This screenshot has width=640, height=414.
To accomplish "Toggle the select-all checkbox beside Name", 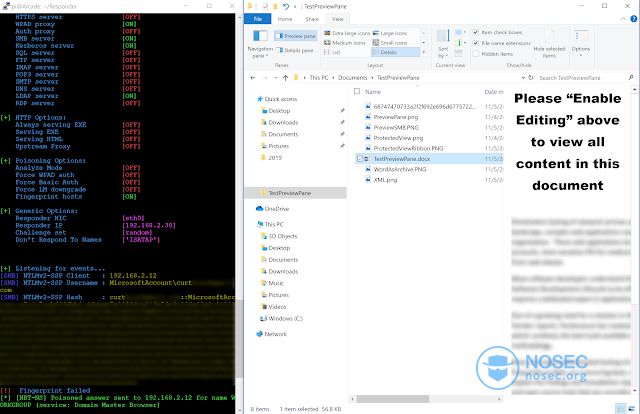I will coord(357,91).
